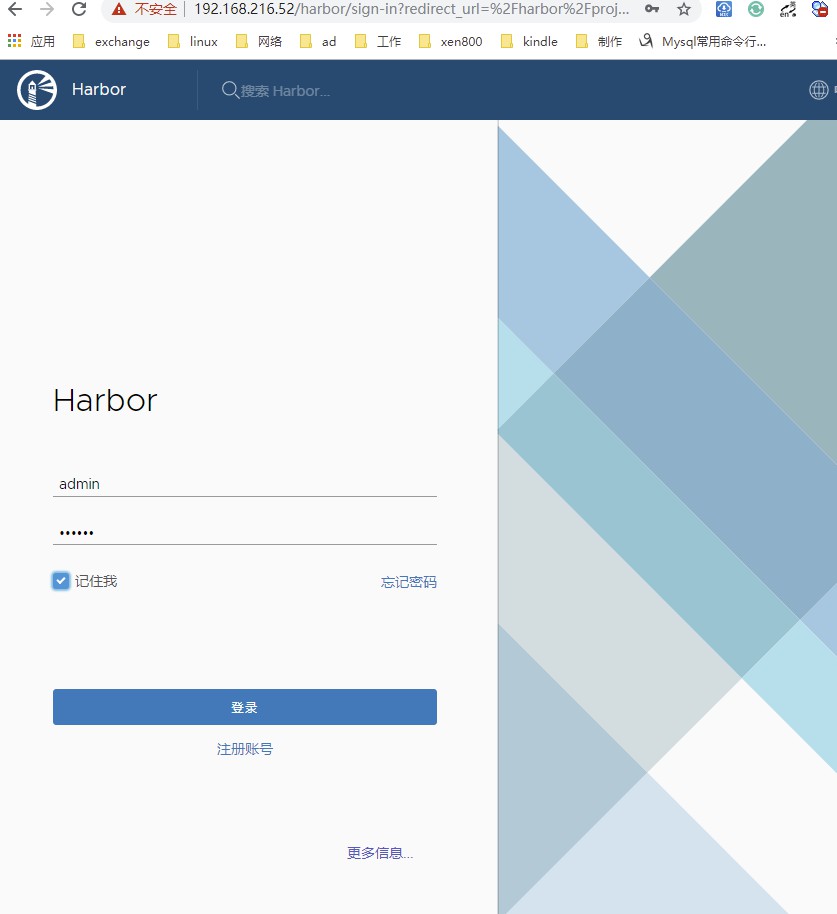The height and width of the screenshot is (914, 837).
Task: Click the 注册账号 link
Action: [x=245, y=749]
